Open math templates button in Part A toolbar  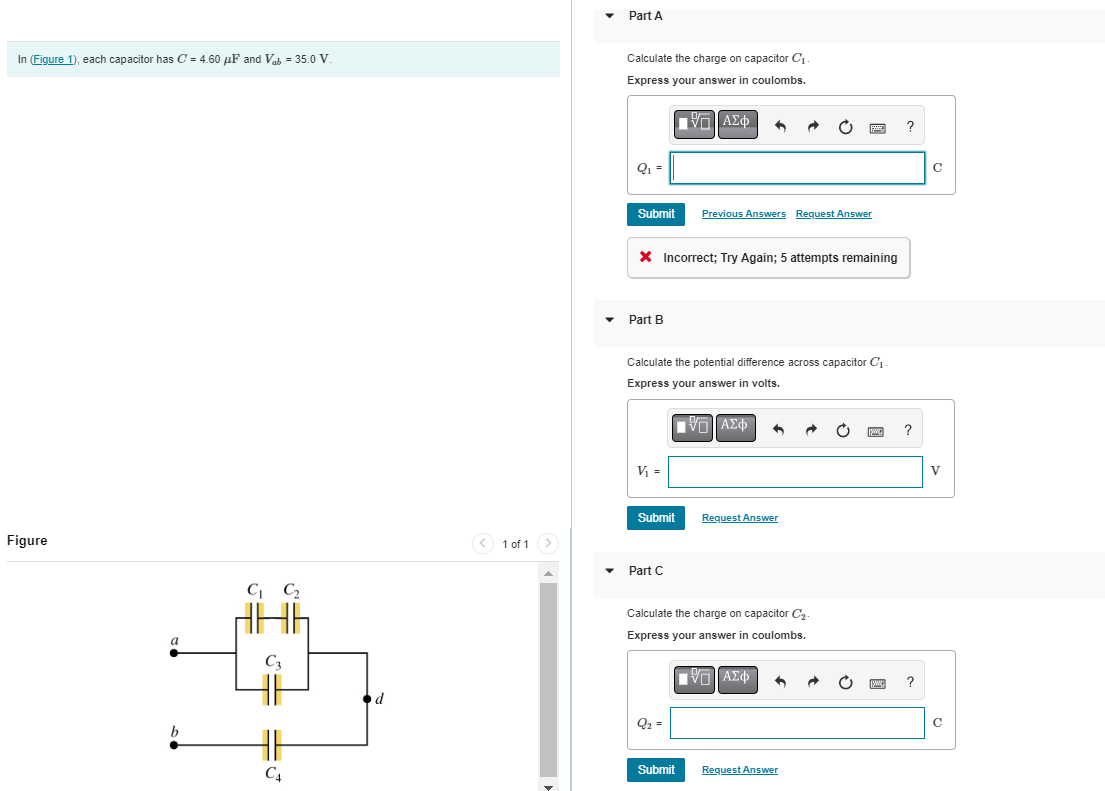point(694,124)
